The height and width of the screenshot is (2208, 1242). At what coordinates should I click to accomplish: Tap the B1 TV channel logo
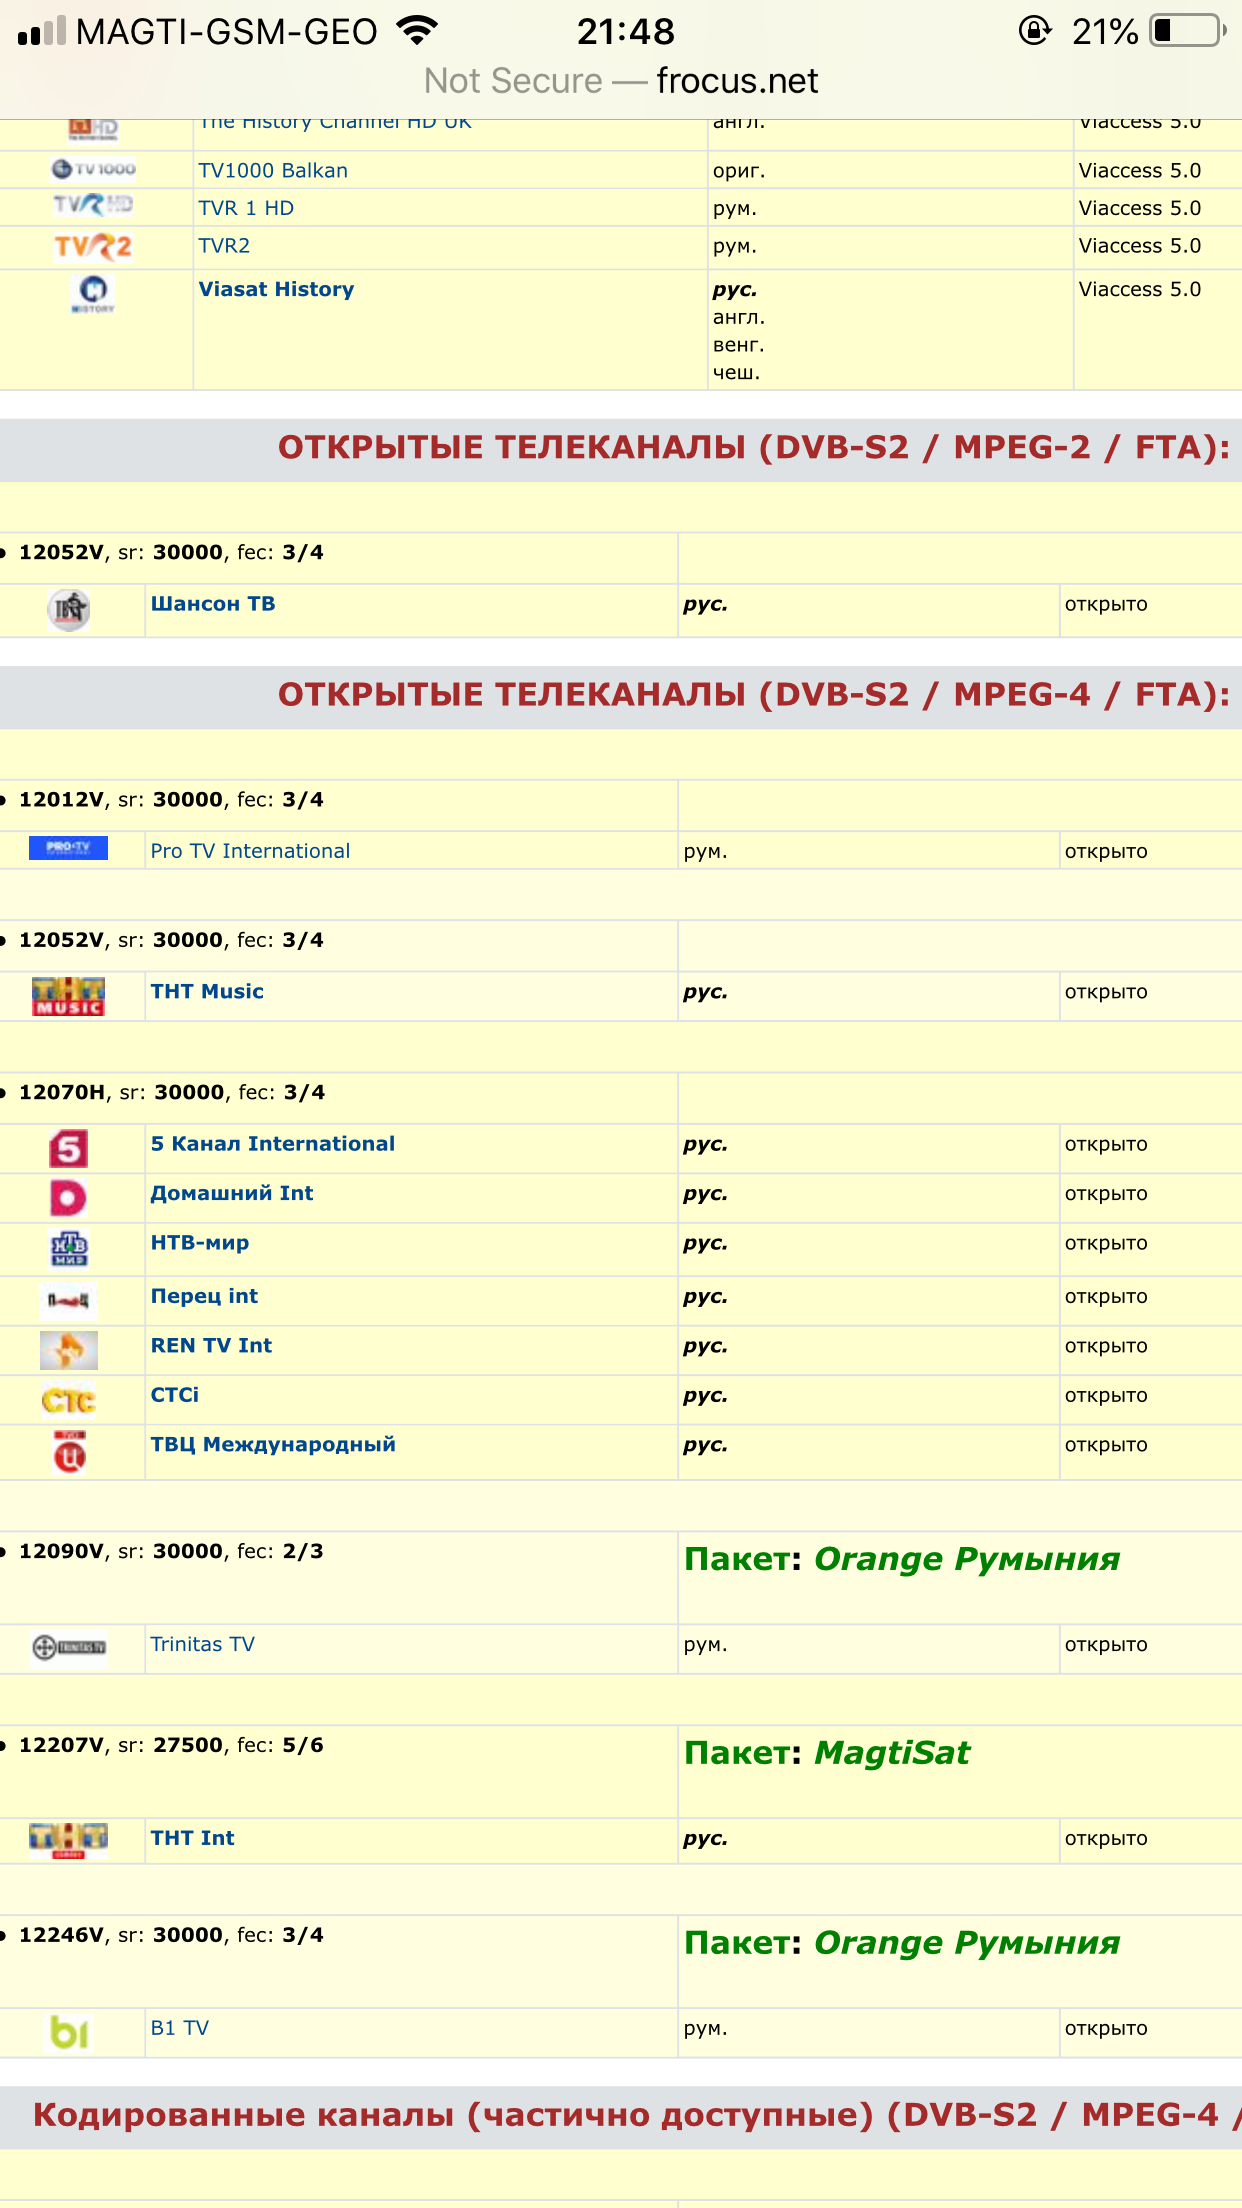69,2031
